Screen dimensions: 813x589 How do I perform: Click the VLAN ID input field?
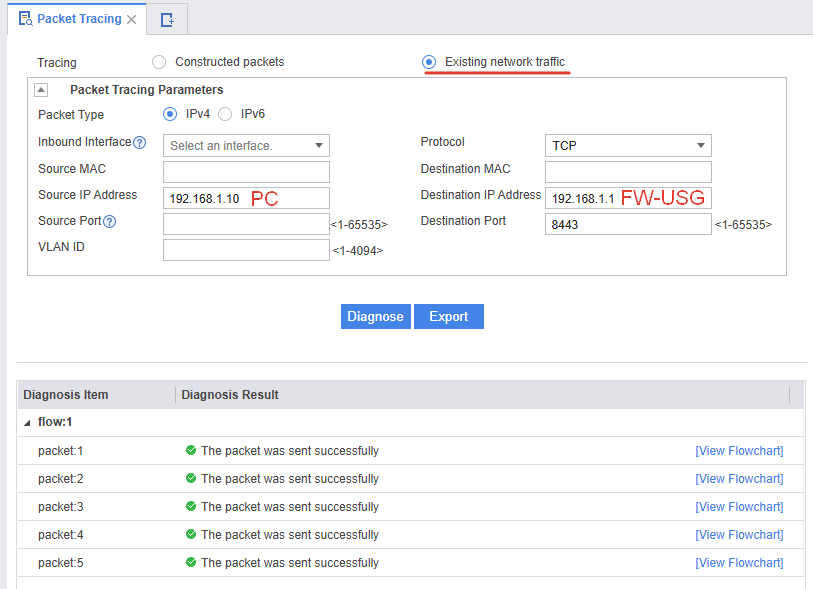coord(246,249)
